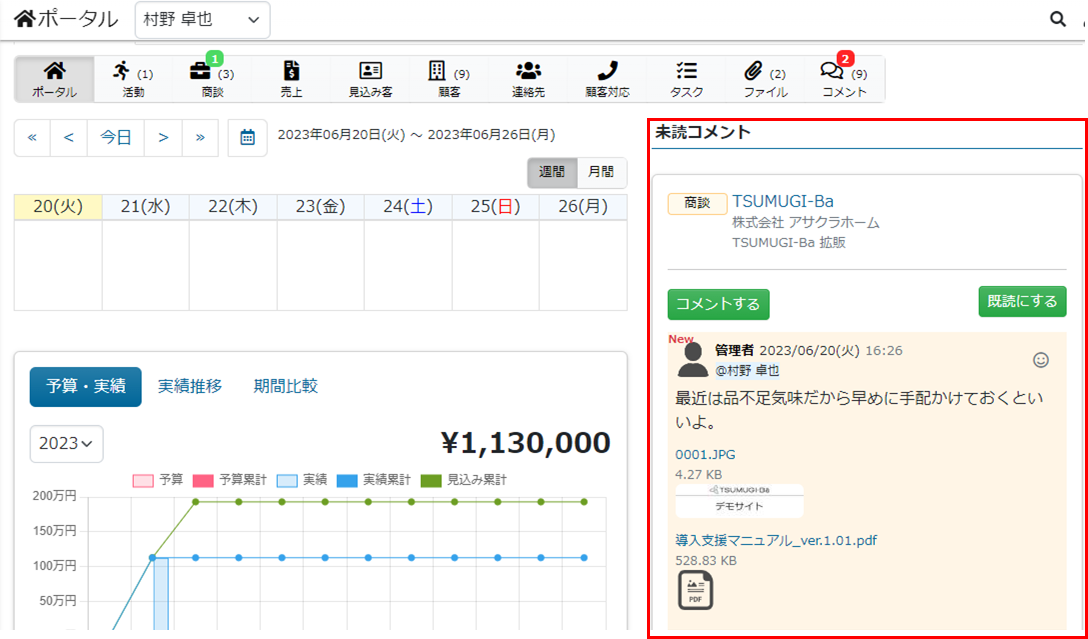
Task: Toggle the 予算 legend swatch
Action: point(142,480)
